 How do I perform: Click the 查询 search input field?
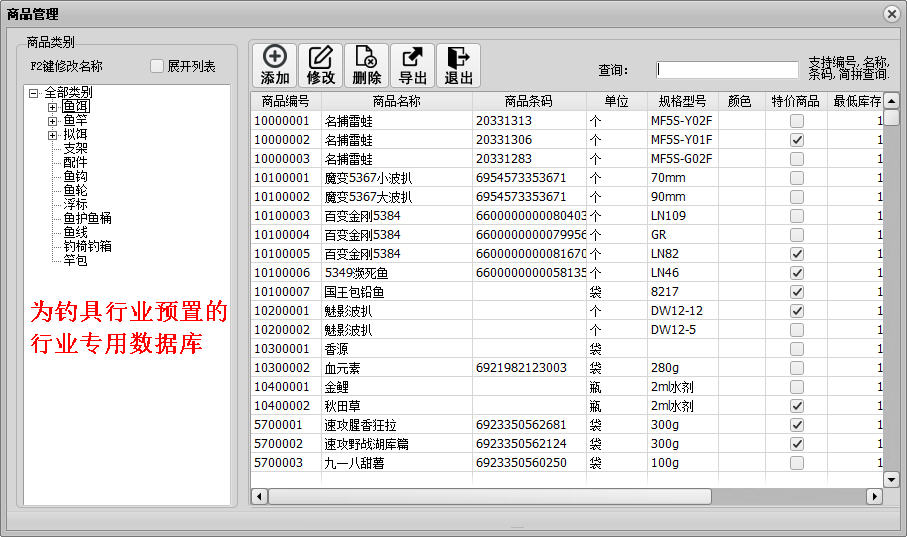(x=727, y=70)
